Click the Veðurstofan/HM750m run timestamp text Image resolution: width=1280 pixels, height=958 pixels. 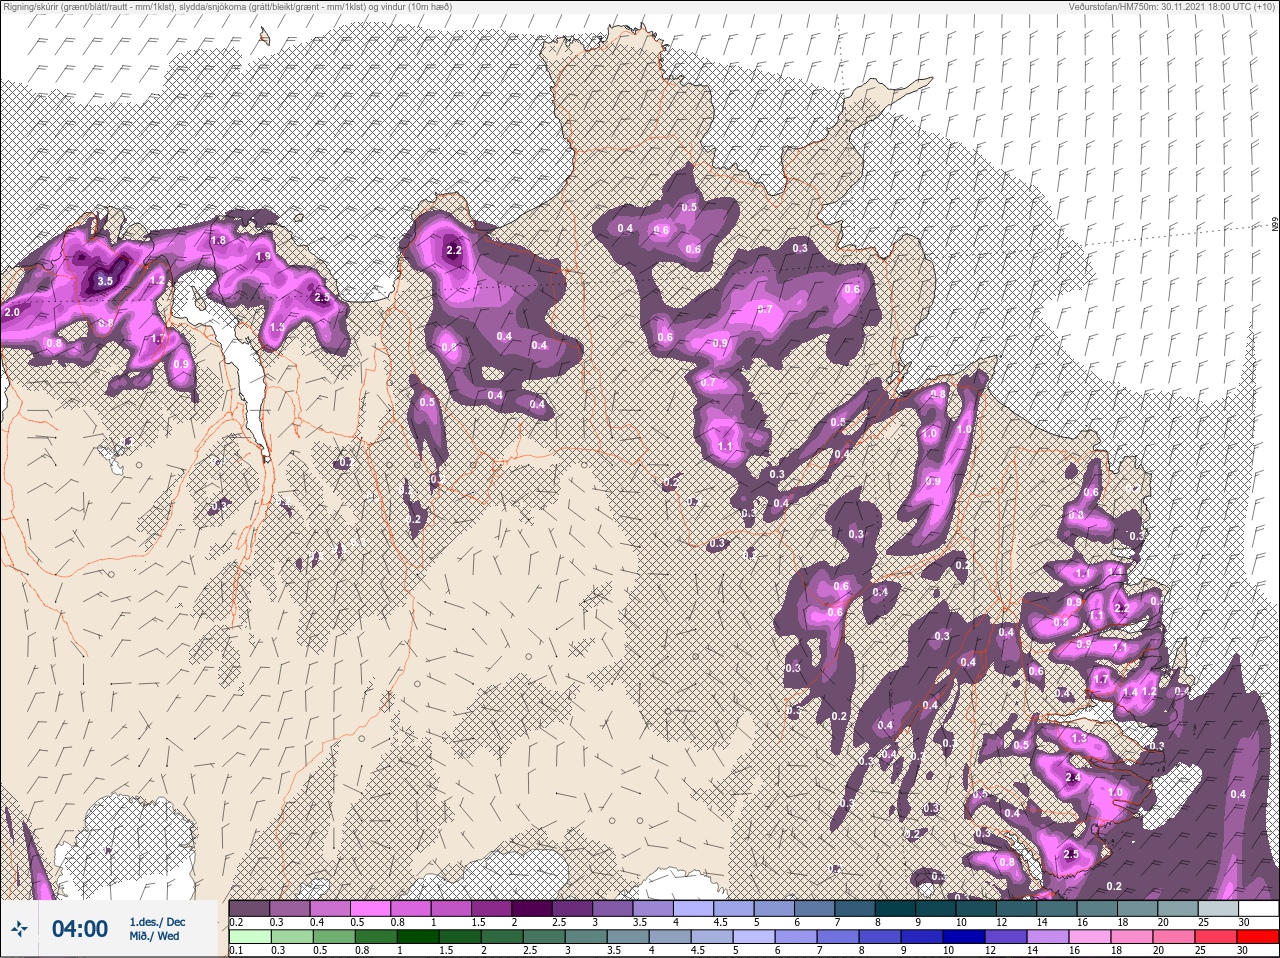point(1171,6)
